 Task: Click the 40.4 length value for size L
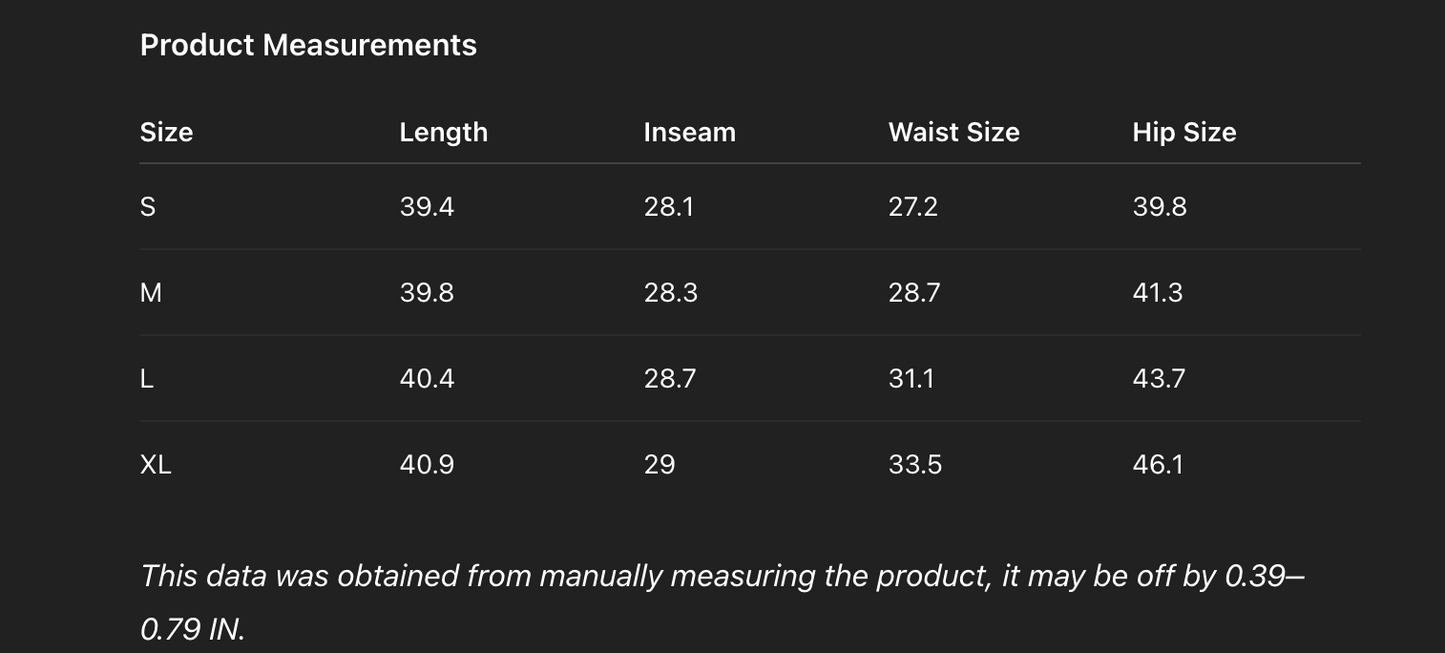pyautogui.click(x=426, y=378)
